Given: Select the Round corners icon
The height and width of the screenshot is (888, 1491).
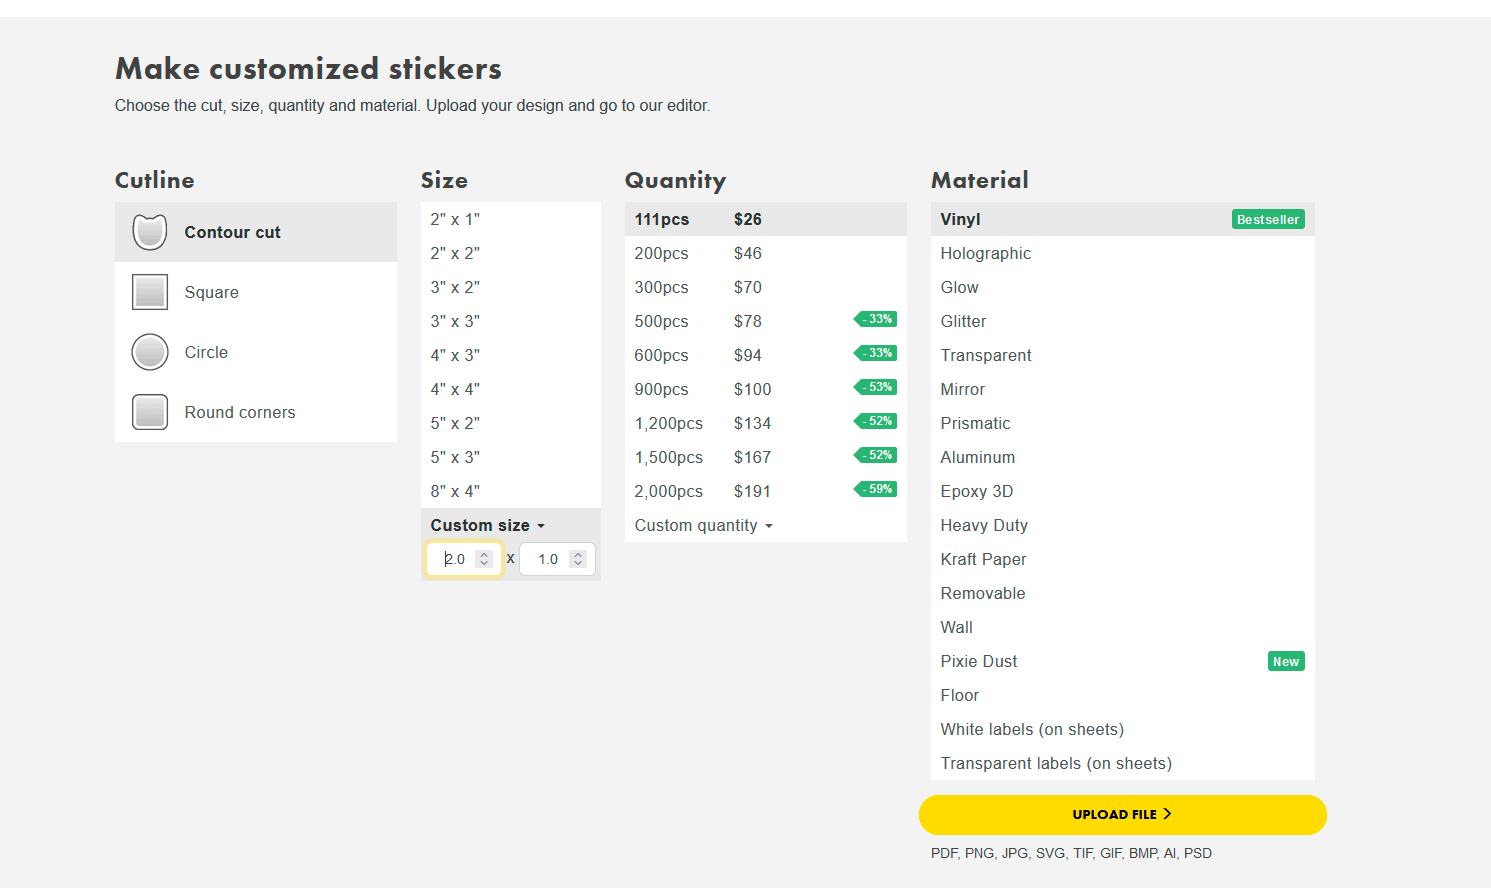Looking at the screenshot, I should coord(150,412).
